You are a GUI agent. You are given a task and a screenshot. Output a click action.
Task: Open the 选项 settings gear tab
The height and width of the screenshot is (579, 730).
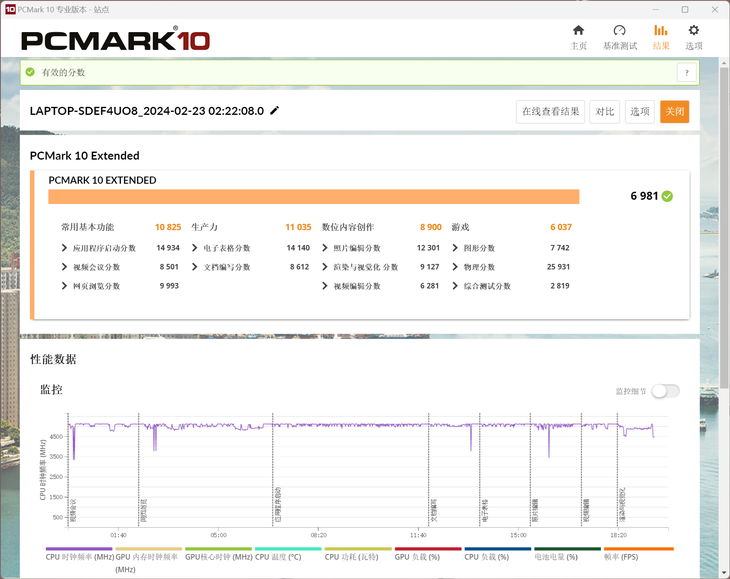694,37
